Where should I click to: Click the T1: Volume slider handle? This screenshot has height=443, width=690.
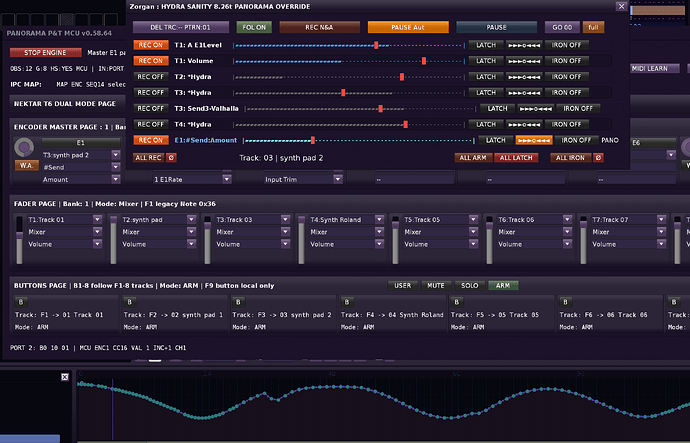tap(424, 61)
